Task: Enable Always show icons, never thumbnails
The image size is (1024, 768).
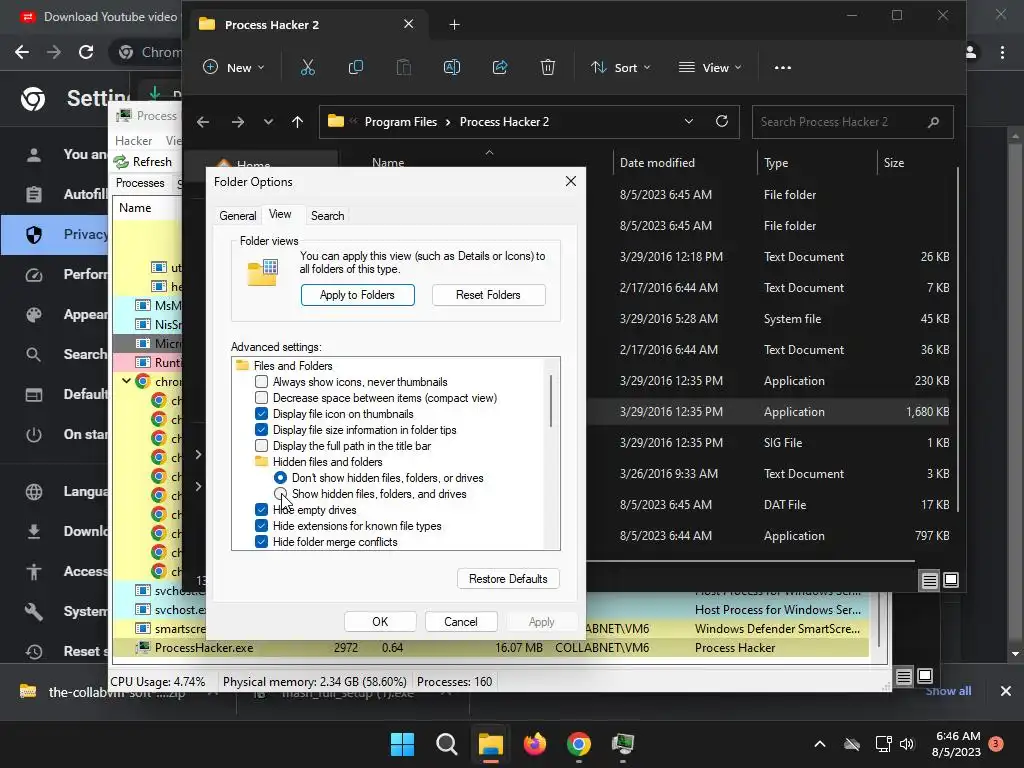Action: tap(261, 381)
